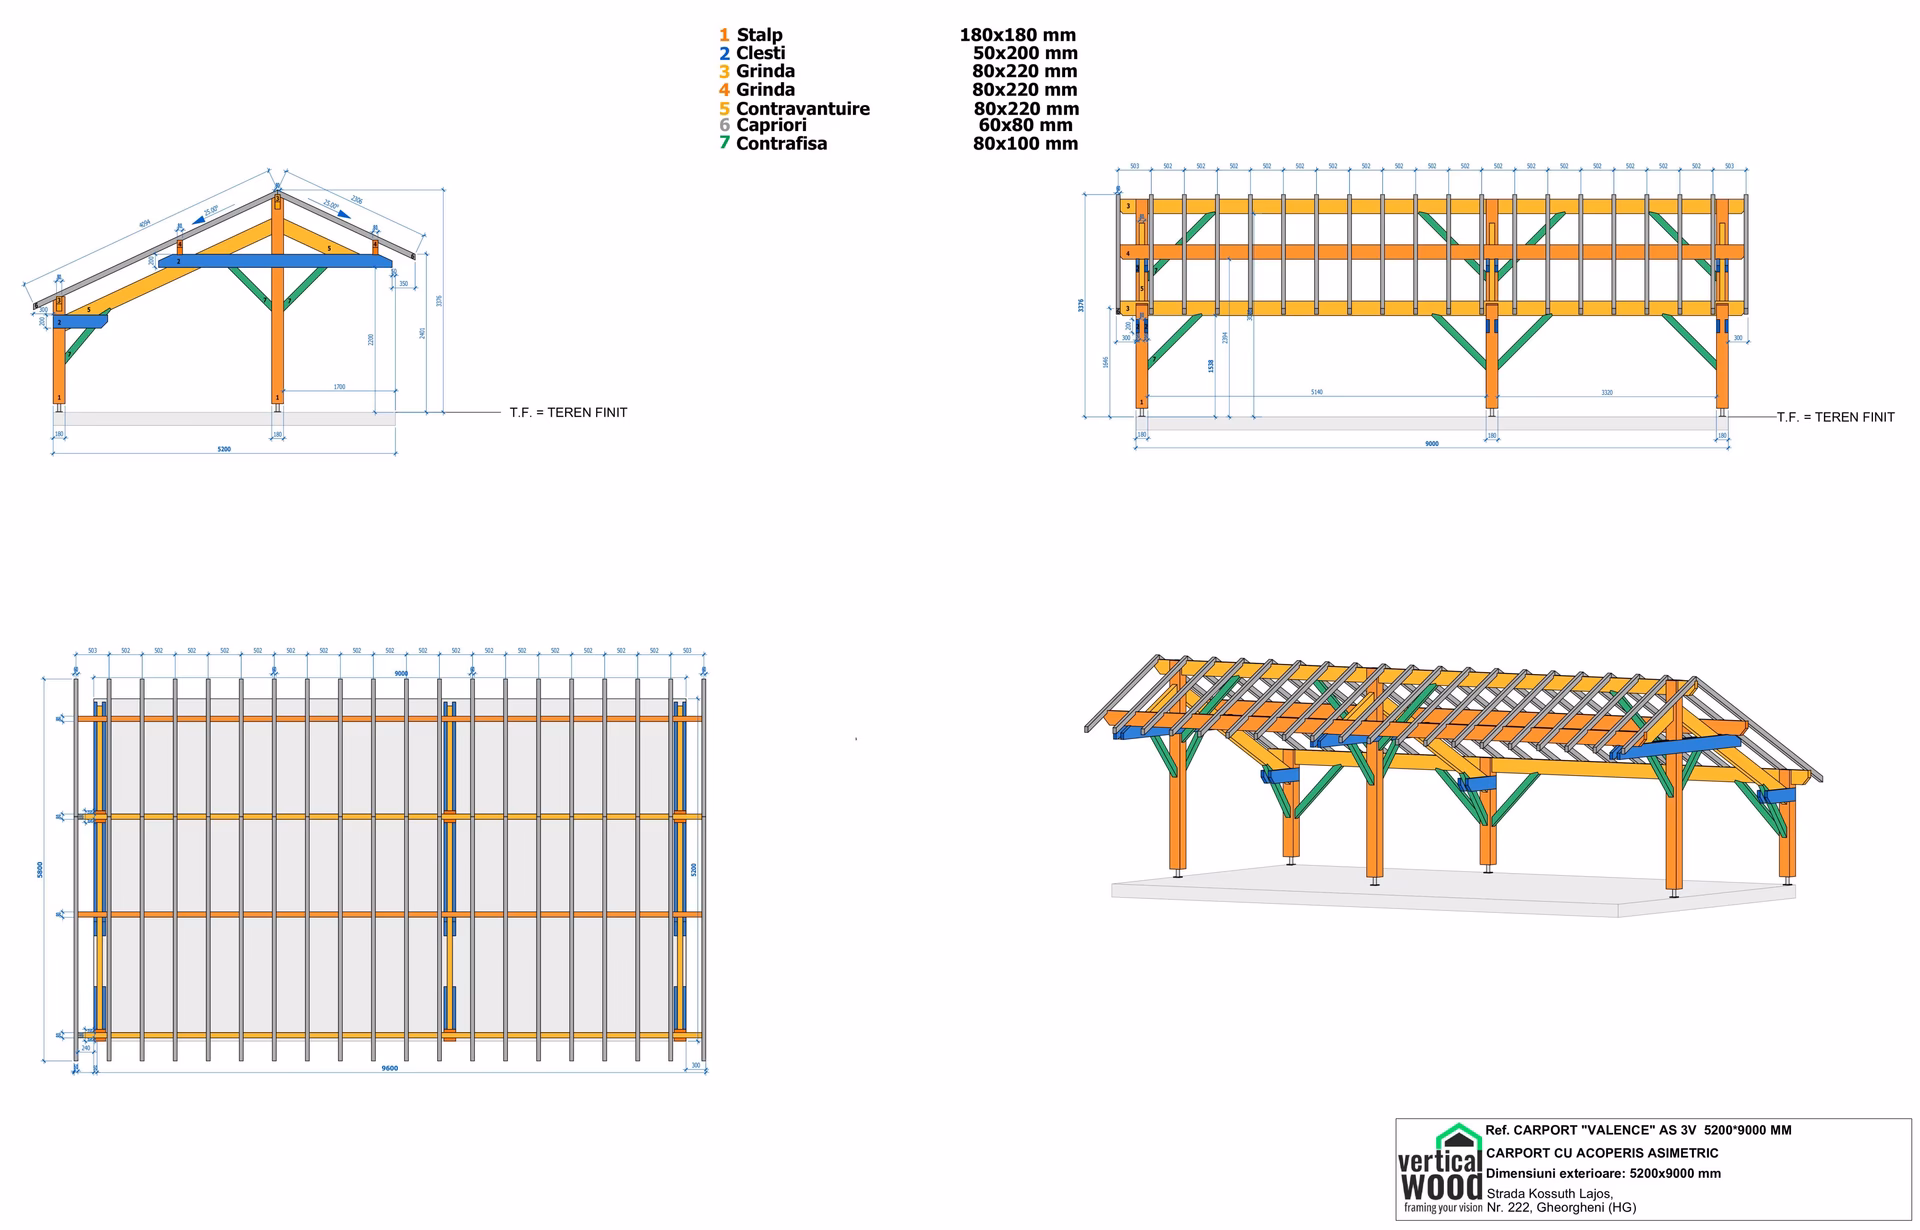The height and width of the screenshot is (1230, 1920).
Task: Click the "3 Grinda" legend row
Action: coord(757,71)
